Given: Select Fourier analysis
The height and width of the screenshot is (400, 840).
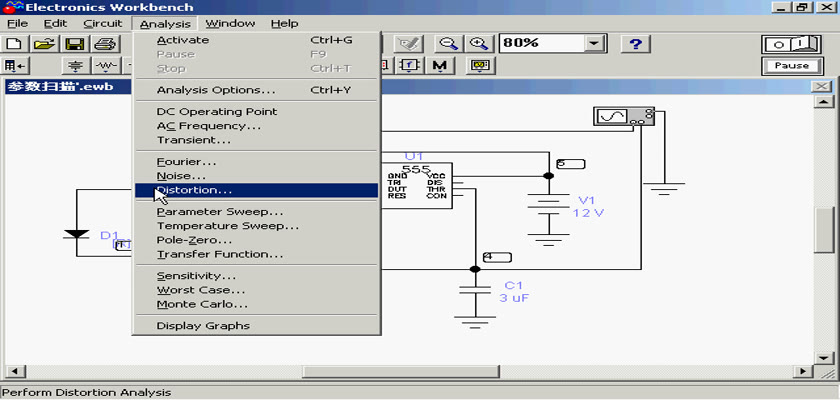Looking at the screenshot, I should coord(256,162).
